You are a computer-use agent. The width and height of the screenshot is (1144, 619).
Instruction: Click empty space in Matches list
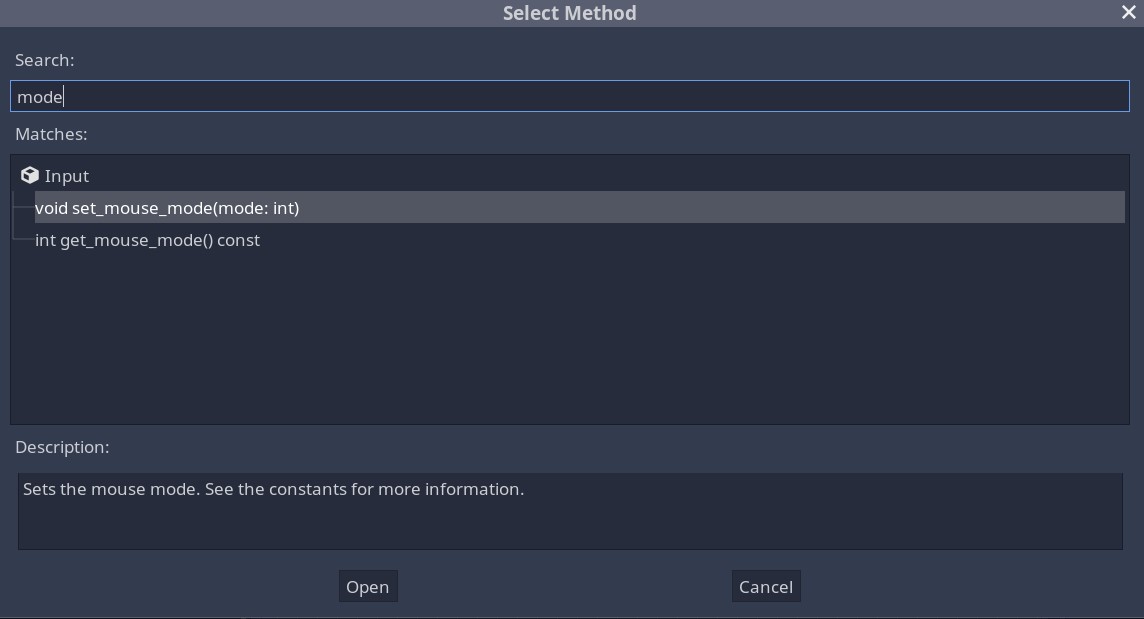pyautogui.click(x=570, y=340)
